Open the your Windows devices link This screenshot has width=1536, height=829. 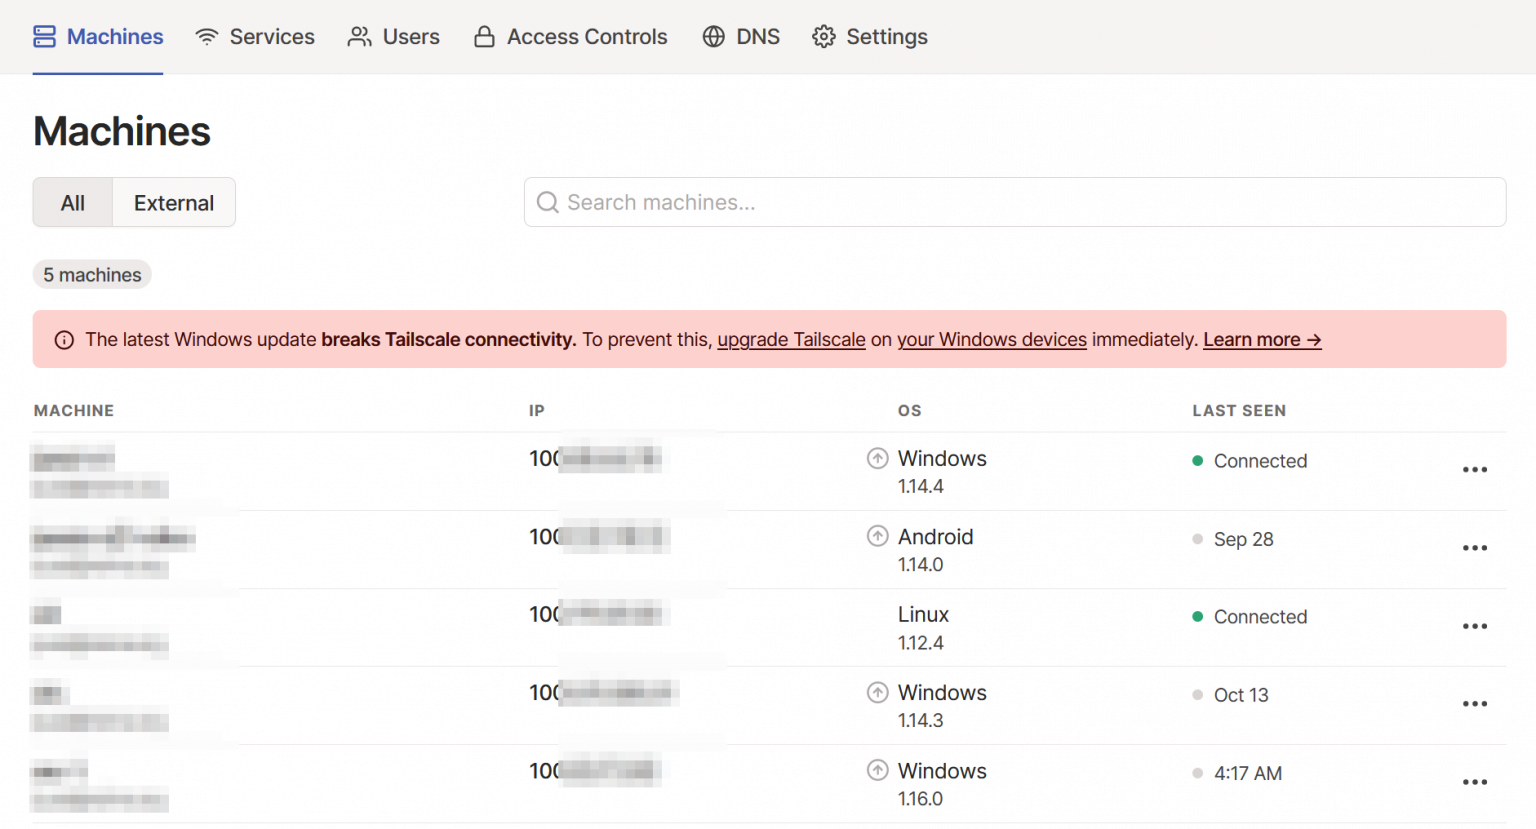coord(992,340)
